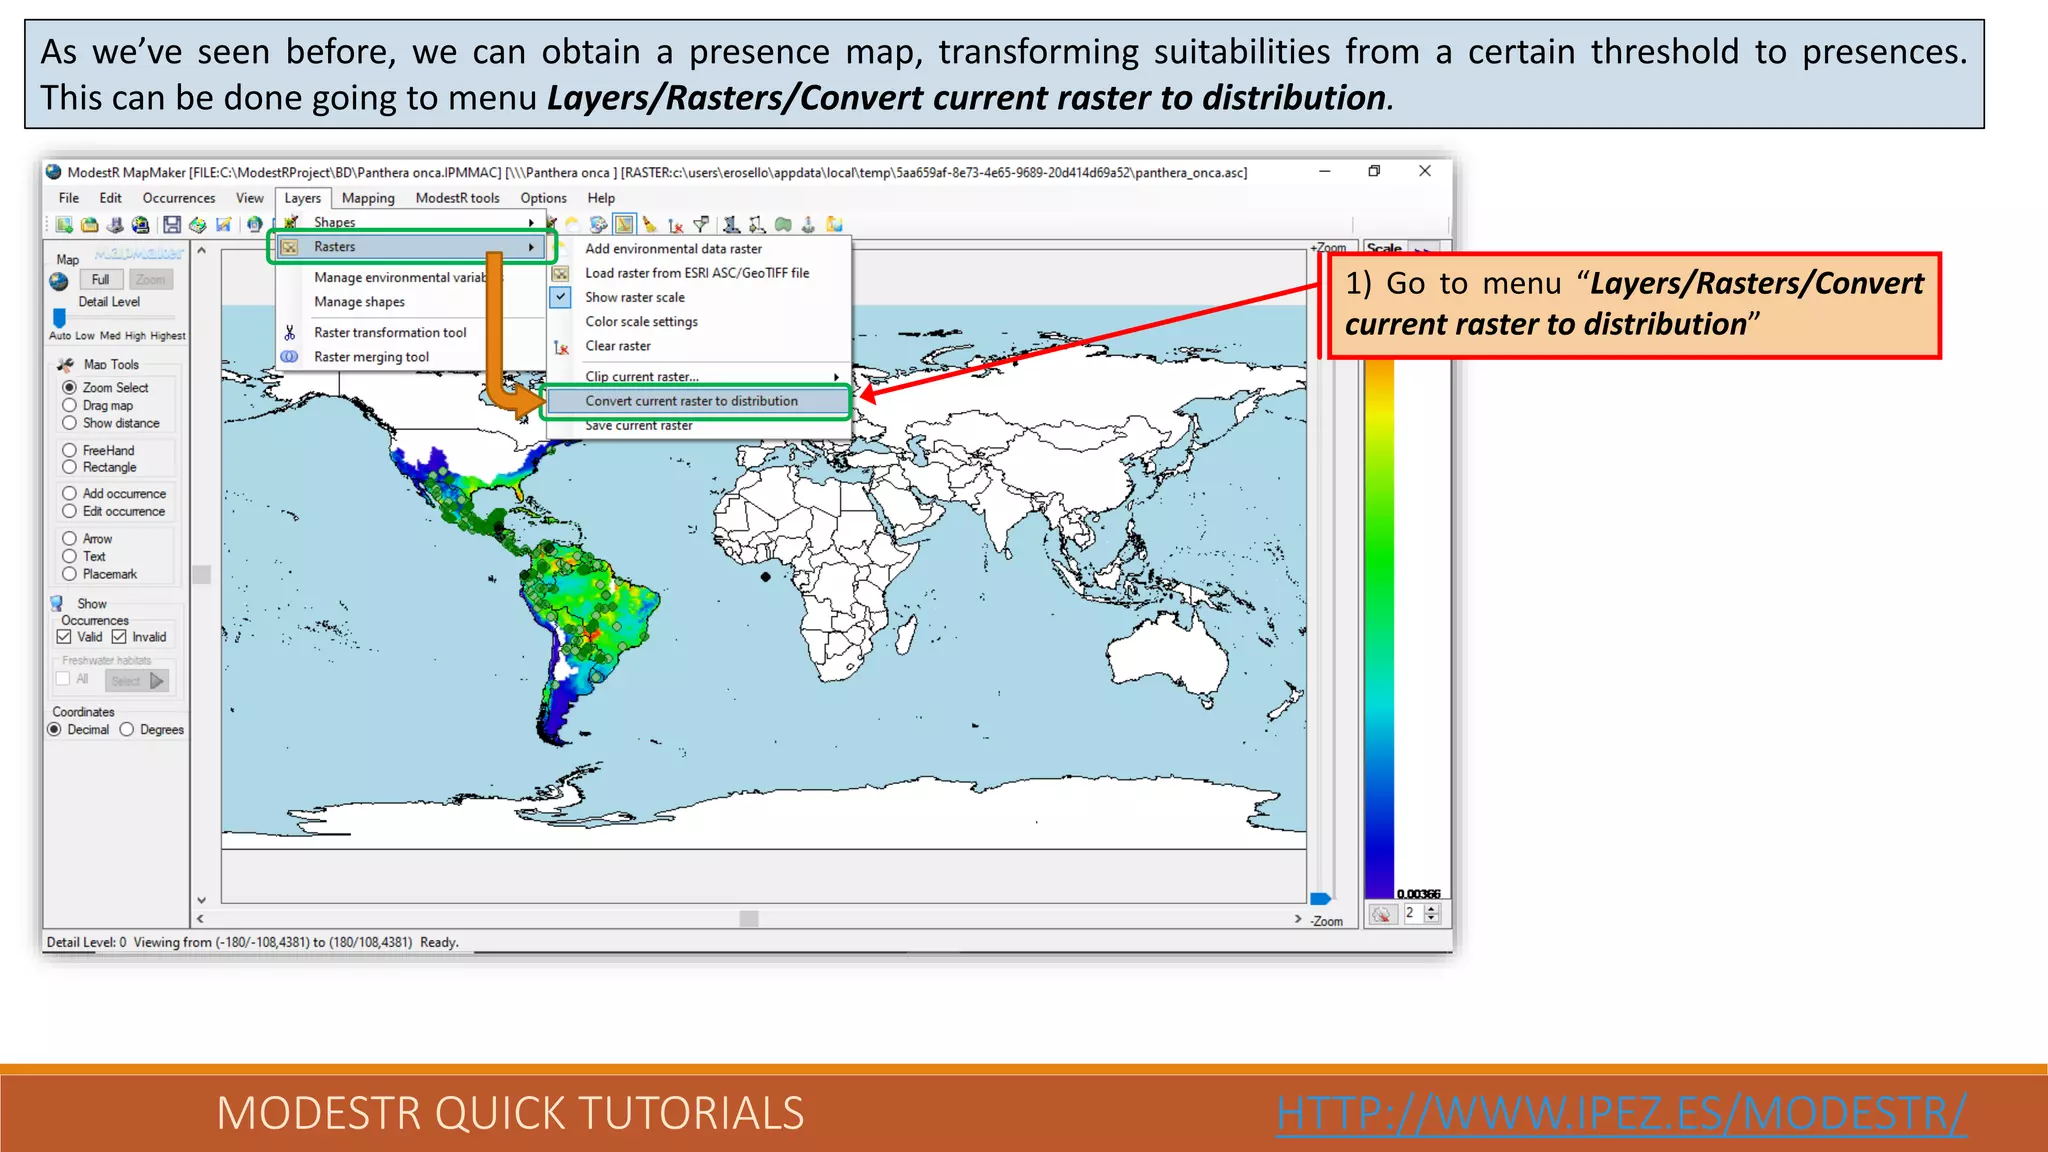Click the horizontal scrollbar thumb below map
Viewport: 2048px width, 1152px height.
click(749, 919)
